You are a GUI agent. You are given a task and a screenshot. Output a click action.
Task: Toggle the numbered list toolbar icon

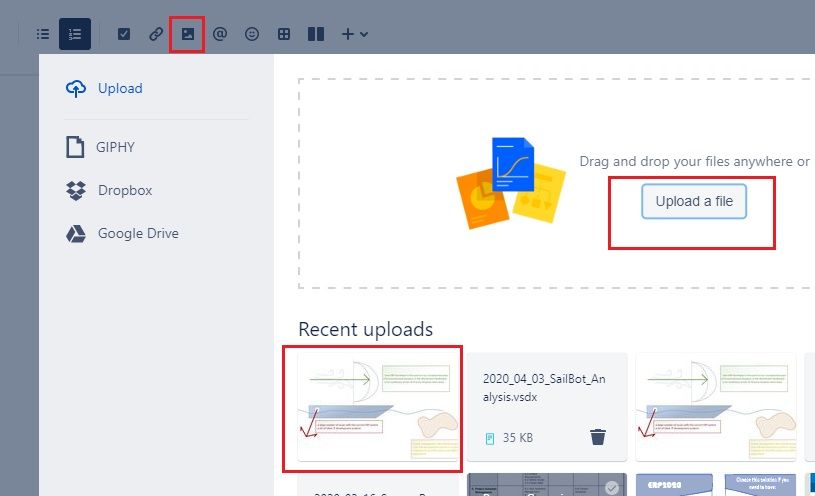[x=75, y=34]
